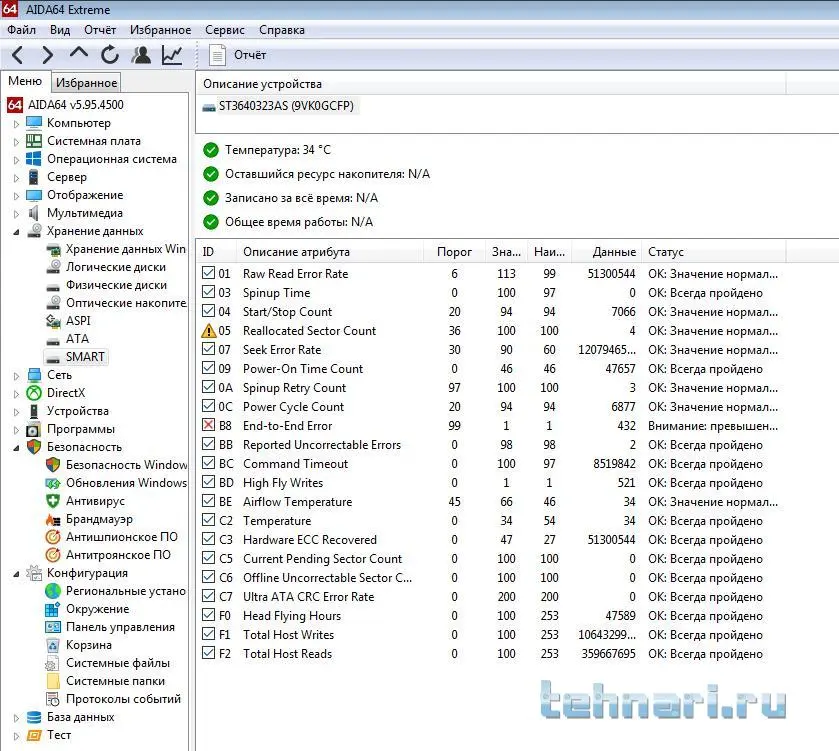Viewport: 839px width, 751px height.
Task: Click the ST3640323AS drive icon
Action: coord(209,107)
